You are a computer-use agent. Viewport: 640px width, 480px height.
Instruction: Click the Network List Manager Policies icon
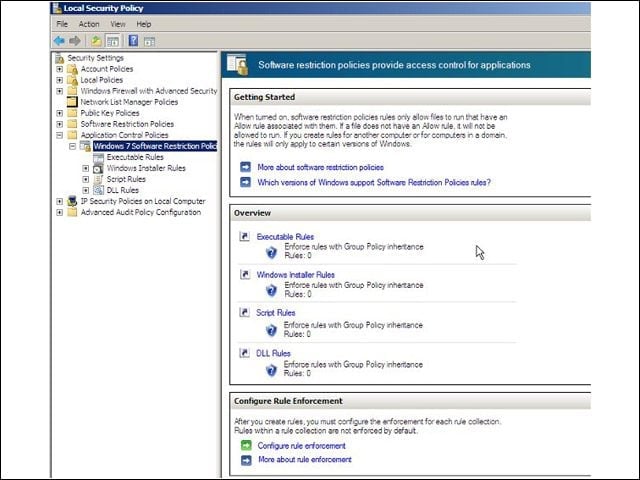click(72, 102)
